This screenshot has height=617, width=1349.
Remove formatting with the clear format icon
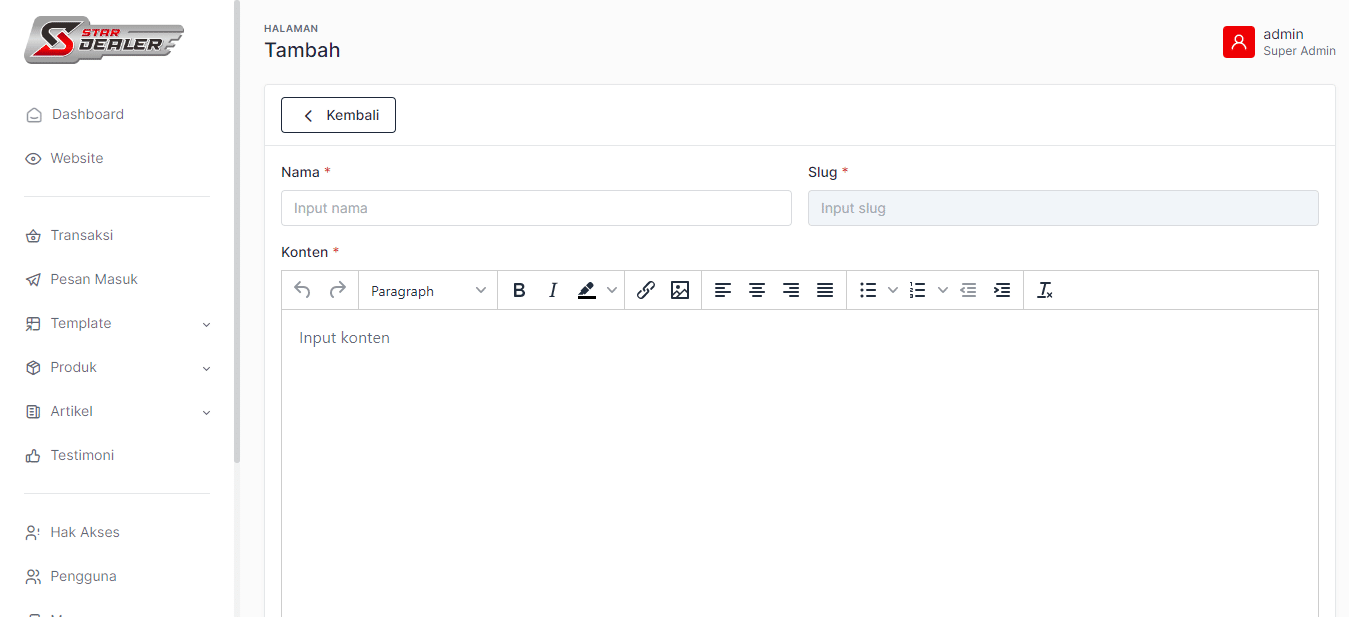click(x=1045, y=290)
